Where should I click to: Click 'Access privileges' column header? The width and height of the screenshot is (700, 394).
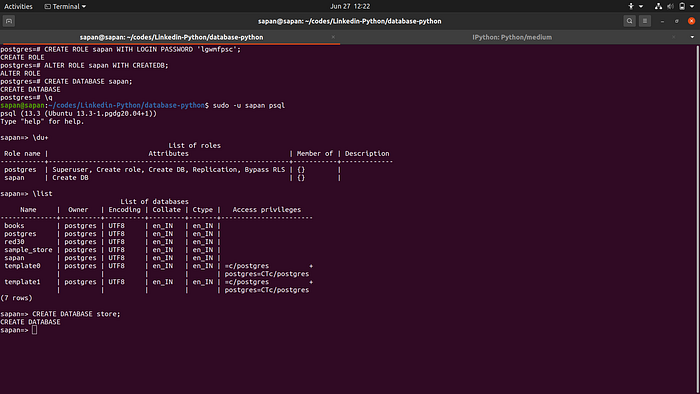tap(267, 209)
